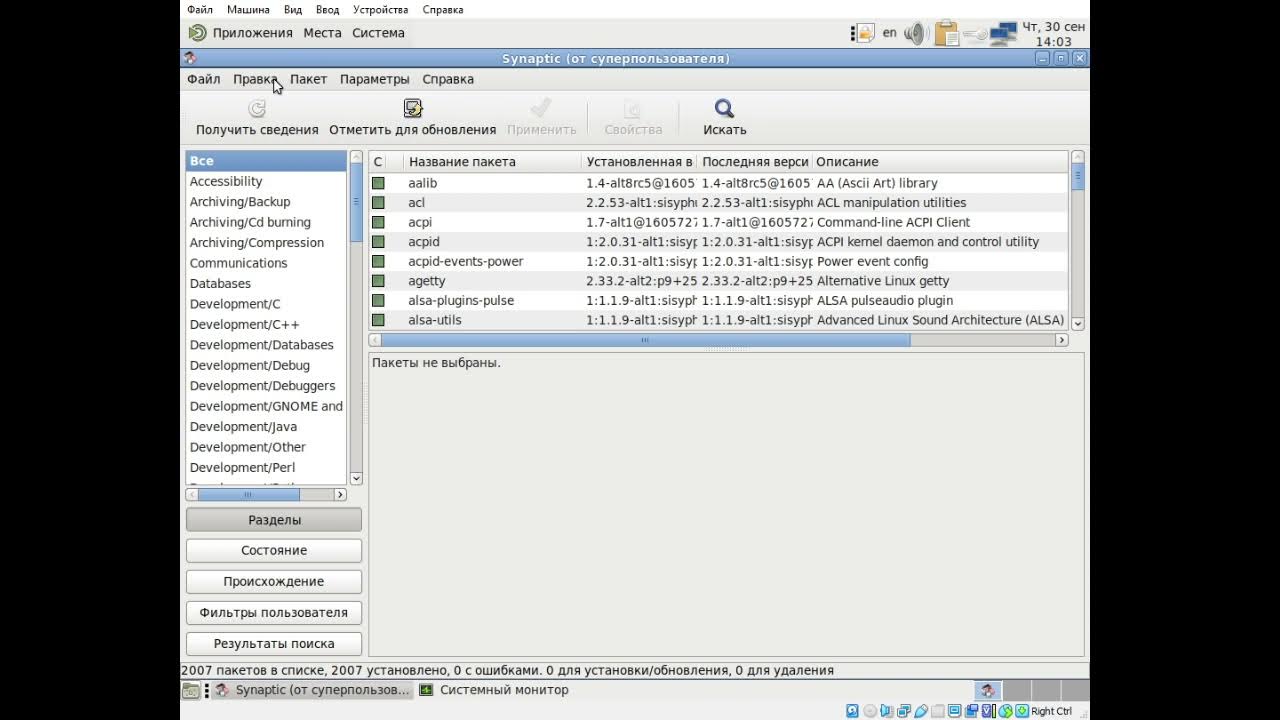Select the alsa-utils package row name
This screenshot has width=1280, height=720.
[x=435, y=320]
